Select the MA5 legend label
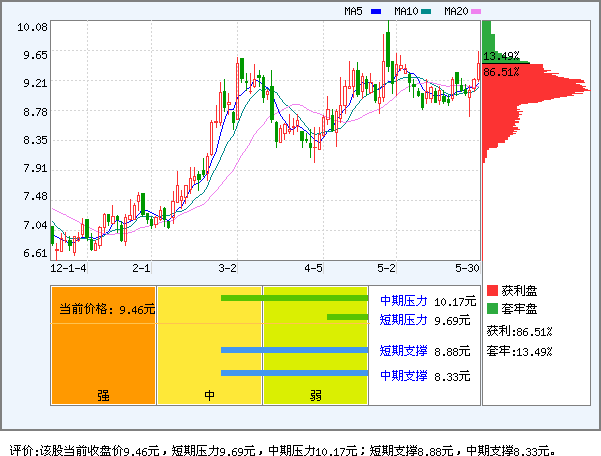The width and height of the screenshot is (601, 456). [353, 11]
